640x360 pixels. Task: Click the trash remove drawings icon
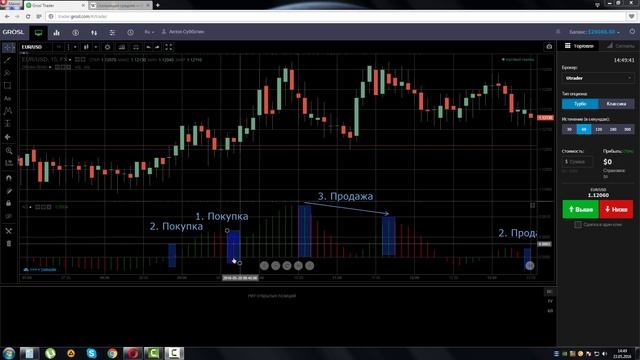point(9,244)
